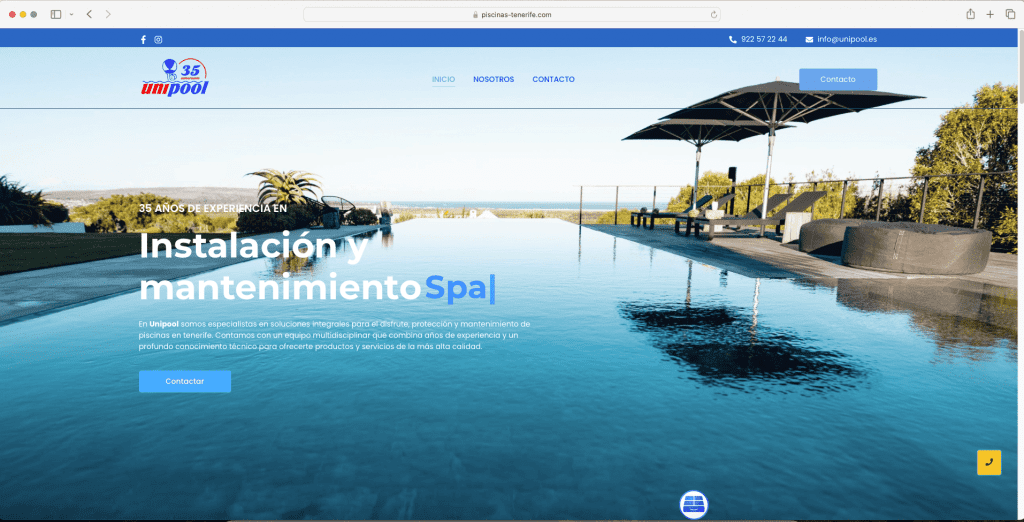
Task: Reload the page using the refresh icon
Action: coord(713,14)
